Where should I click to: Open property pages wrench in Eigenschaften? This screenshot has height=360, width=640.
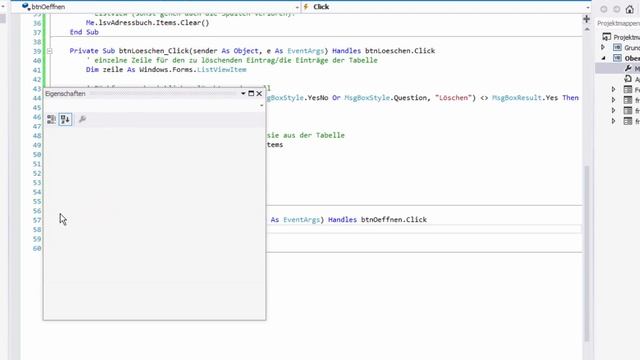(82, 119)
